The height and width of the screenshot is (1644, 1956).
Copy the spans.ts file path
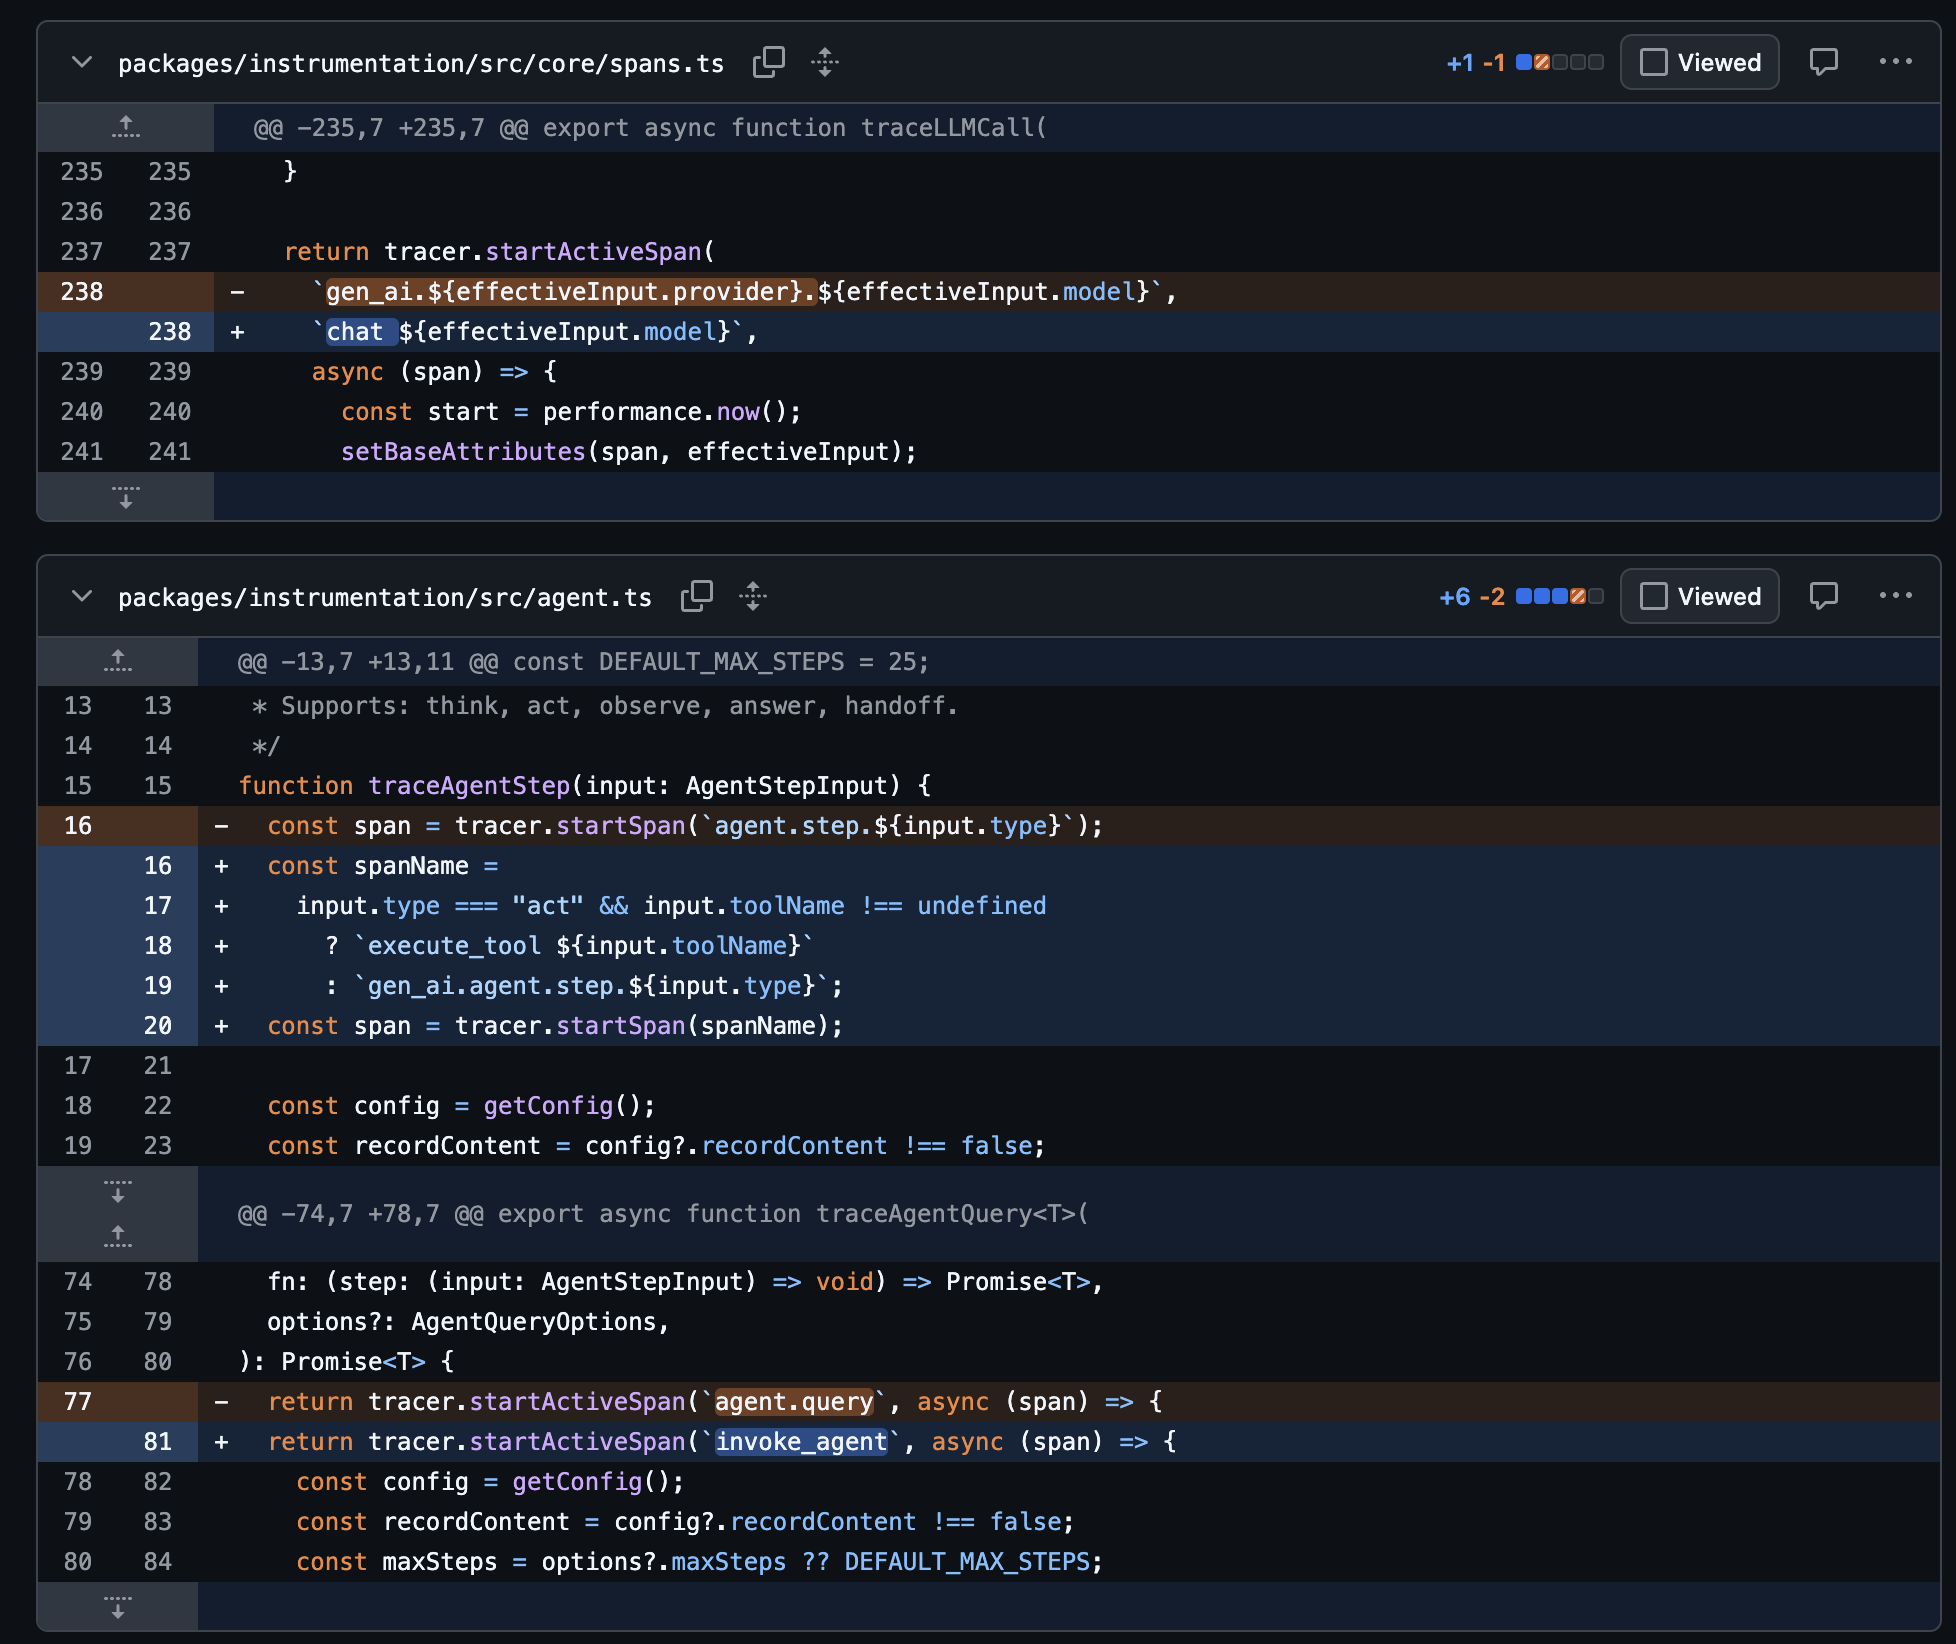click(x=768, y=62)
